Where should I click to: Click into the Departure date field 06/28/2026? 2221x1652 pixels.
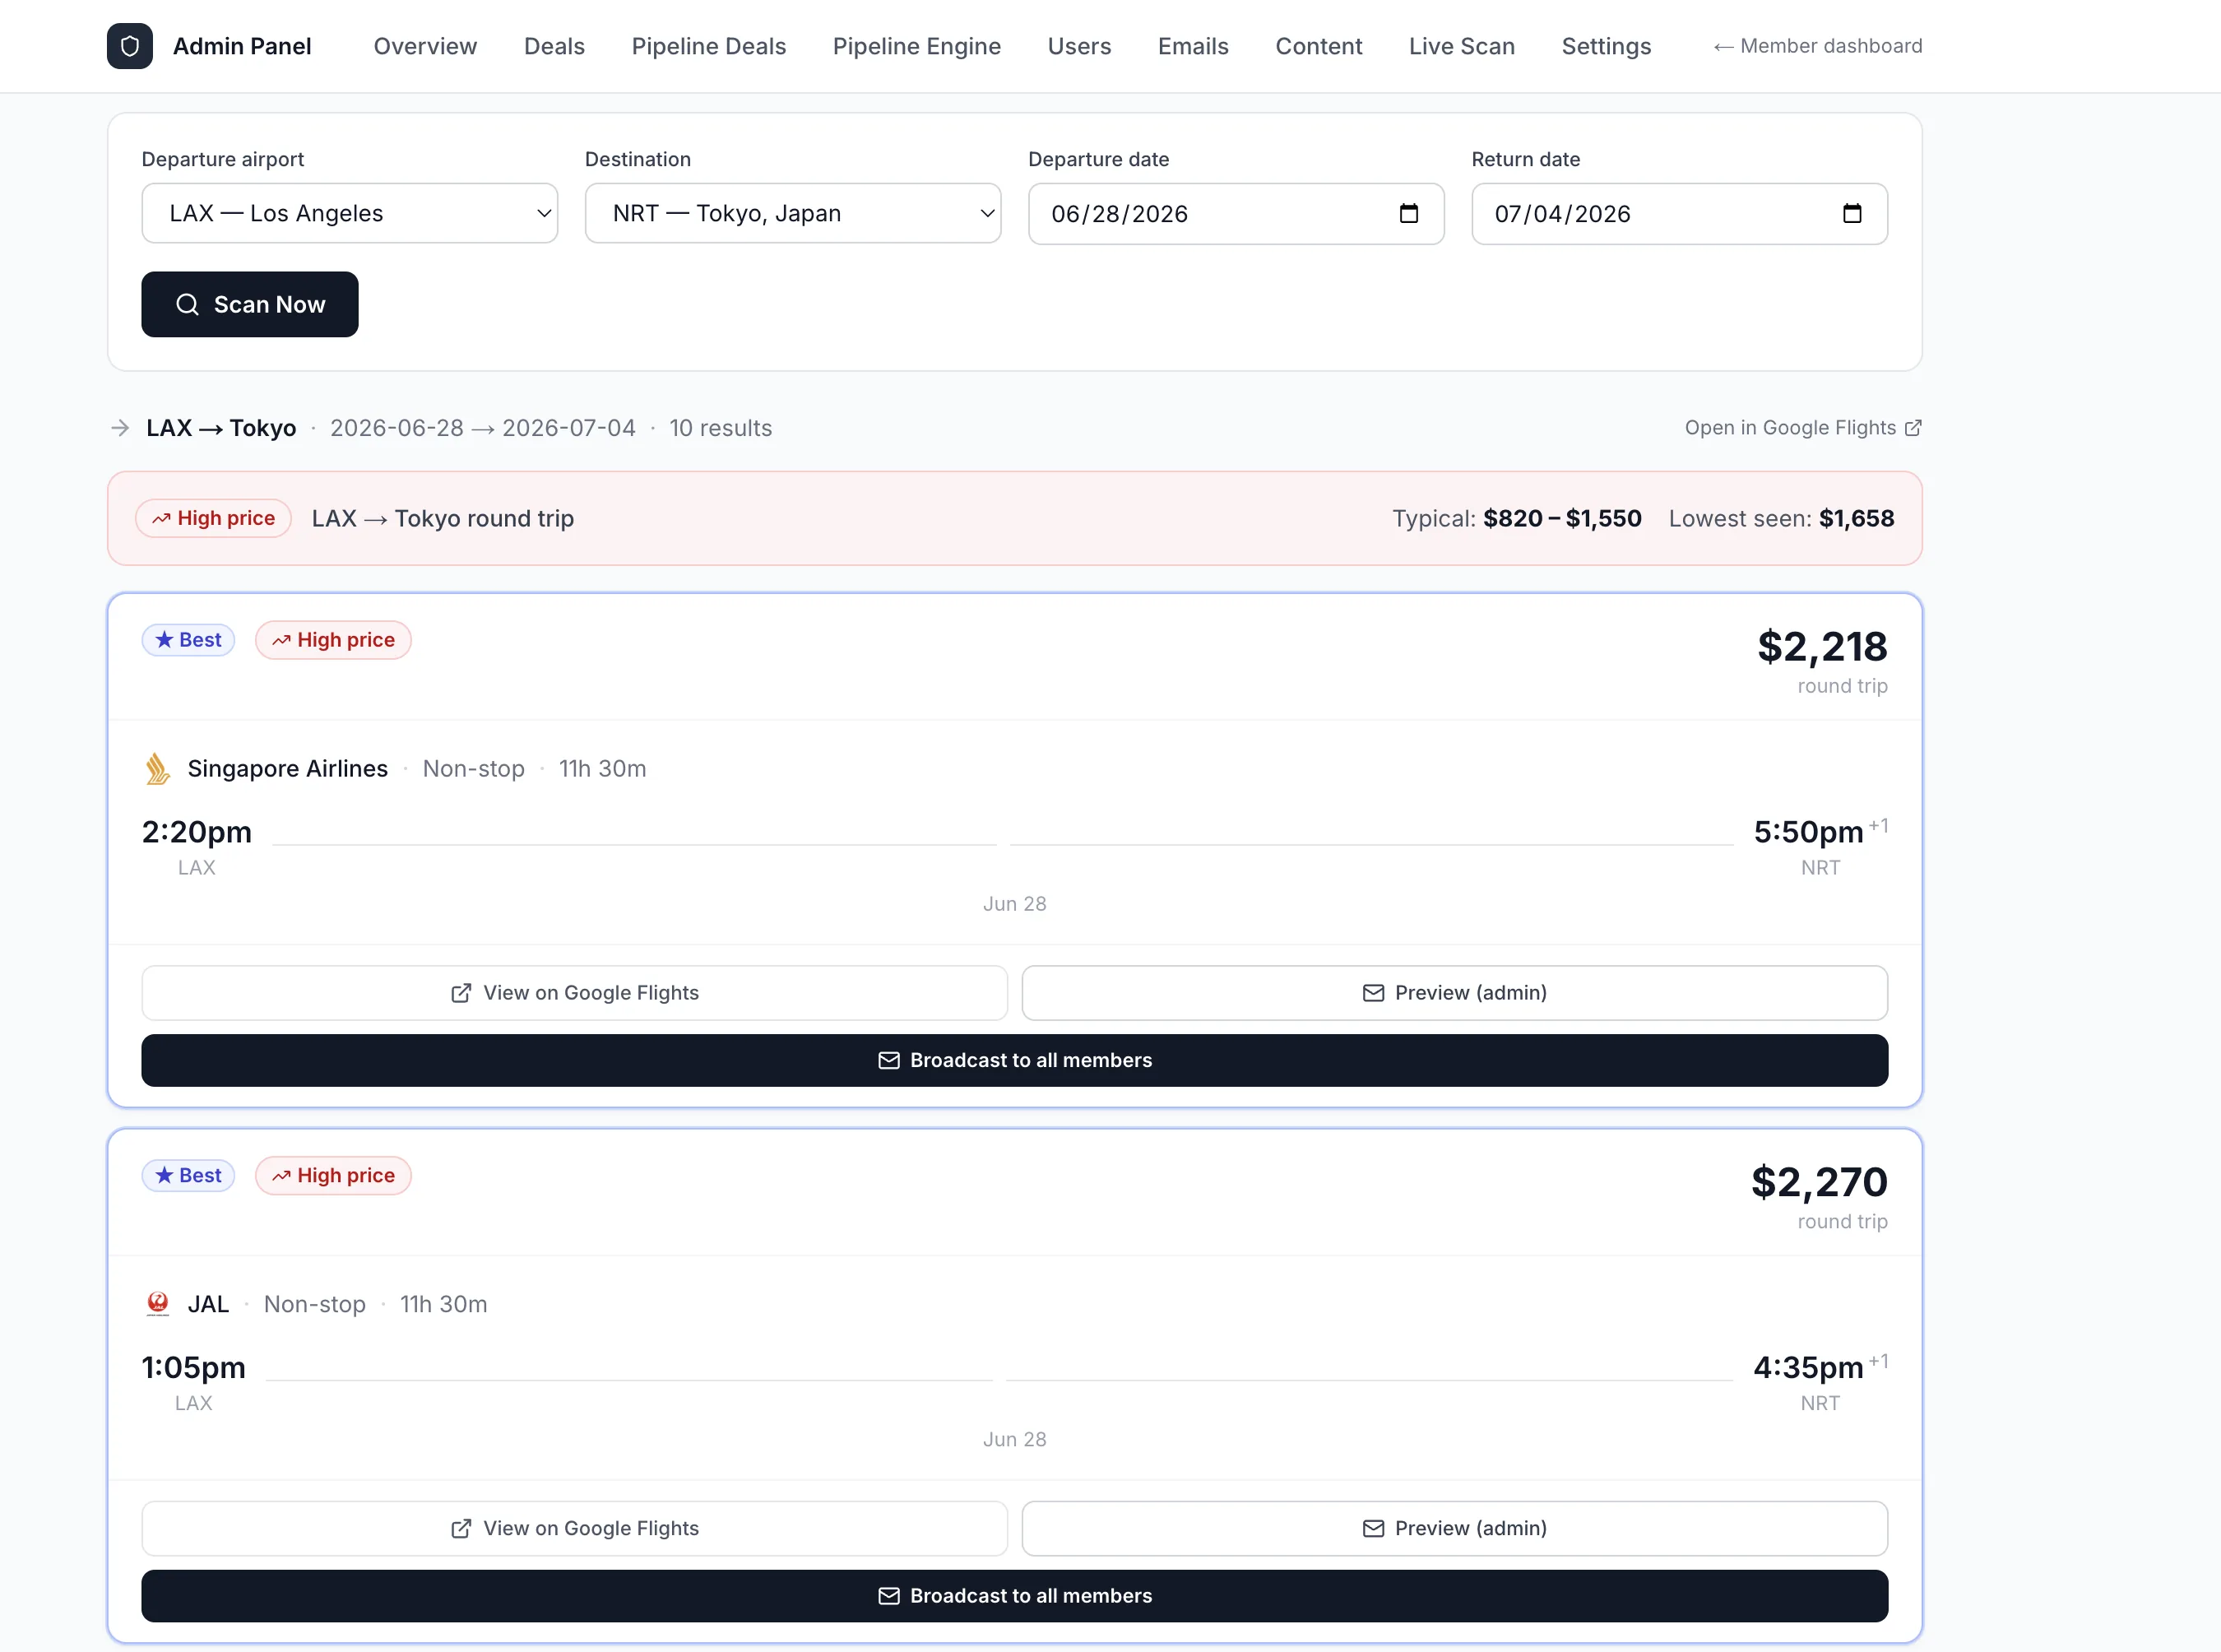pos(1236,213)
